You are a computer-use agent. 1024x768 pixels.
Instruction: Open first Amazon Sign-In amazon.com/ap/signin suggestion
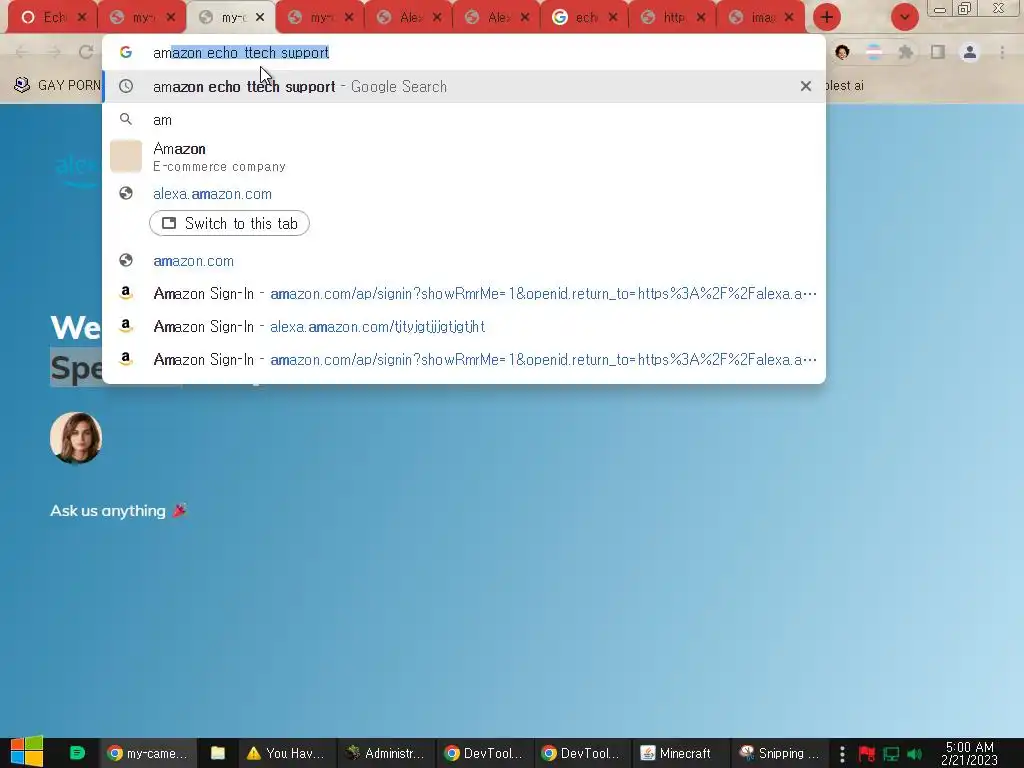(x=464, y=294)
